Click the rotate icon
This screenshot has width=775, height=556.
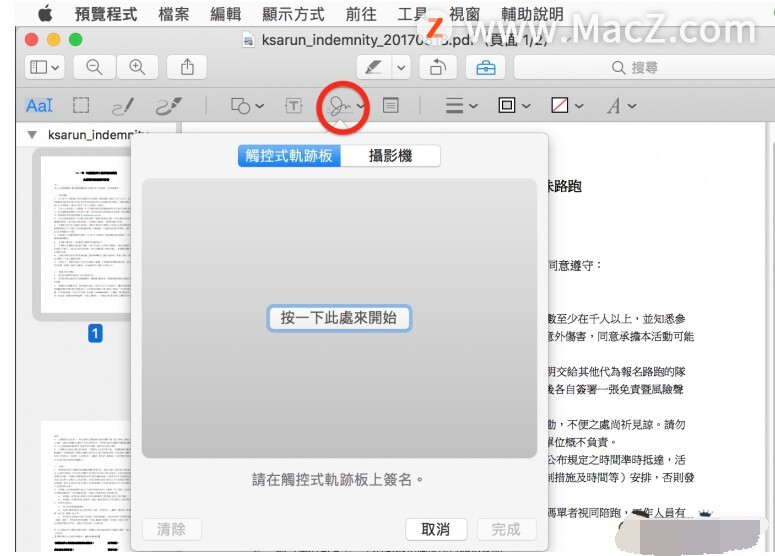tap(438, 67)
